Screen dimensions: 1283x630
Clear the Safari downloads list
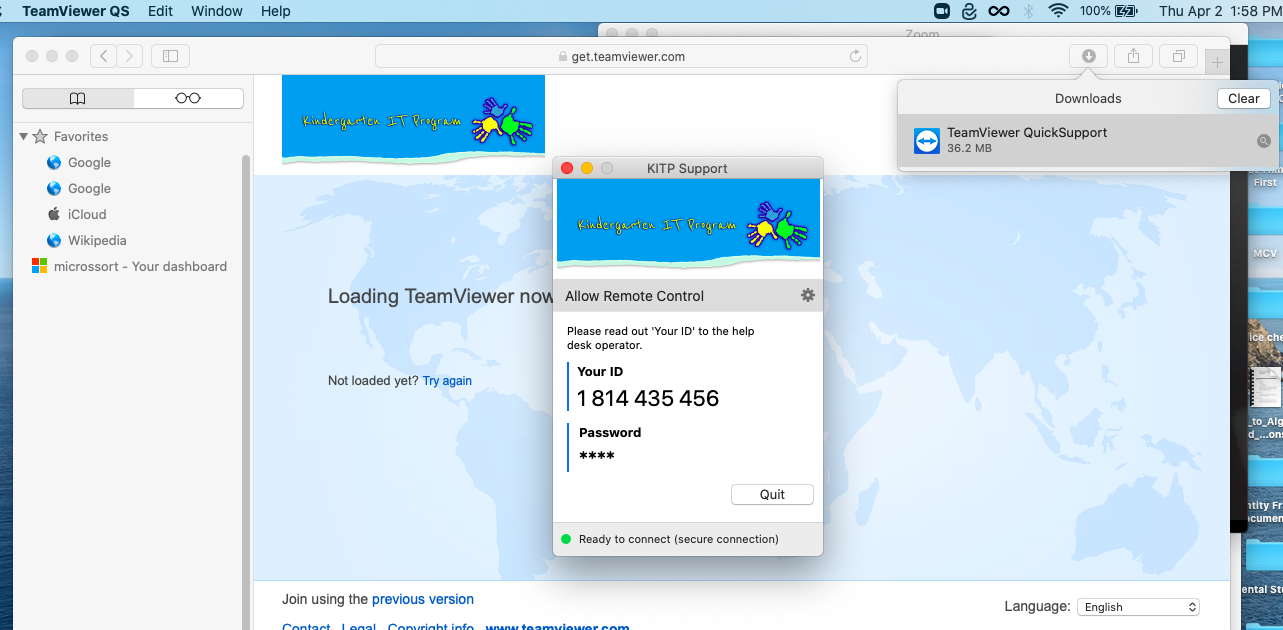(x=1244, y=98)
